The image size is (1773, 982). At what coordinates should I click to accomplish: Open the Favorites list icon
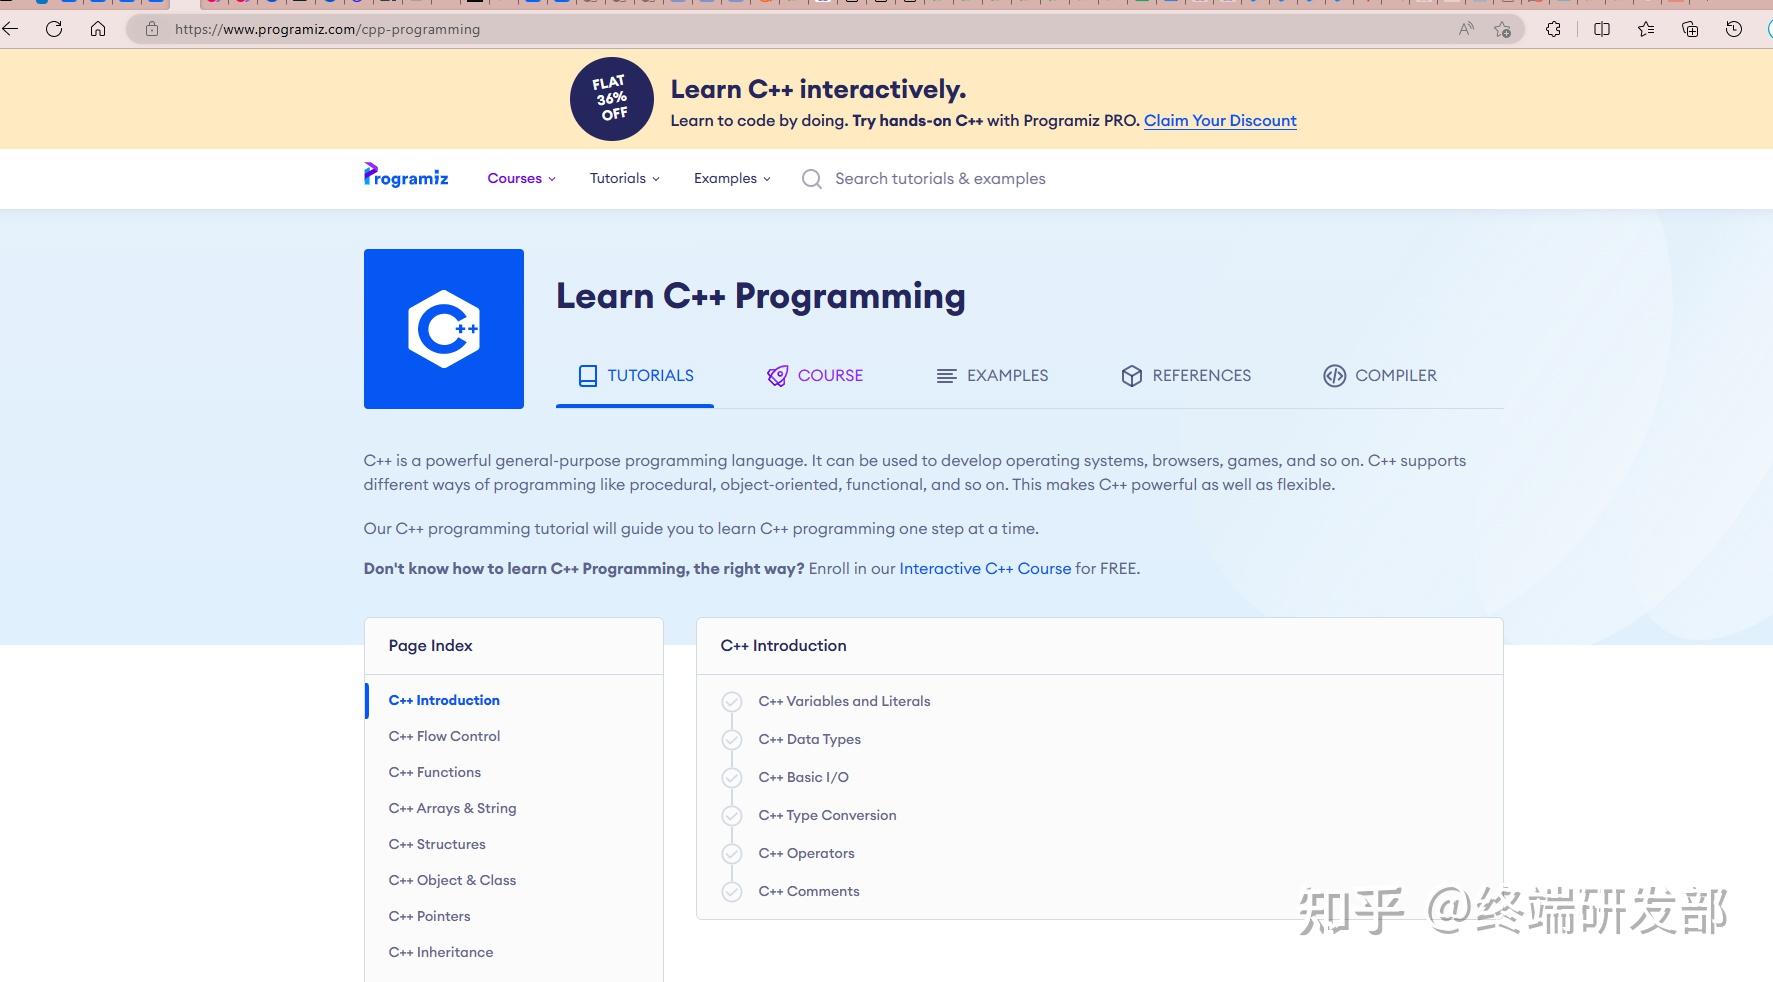(x=1646, y=29)
